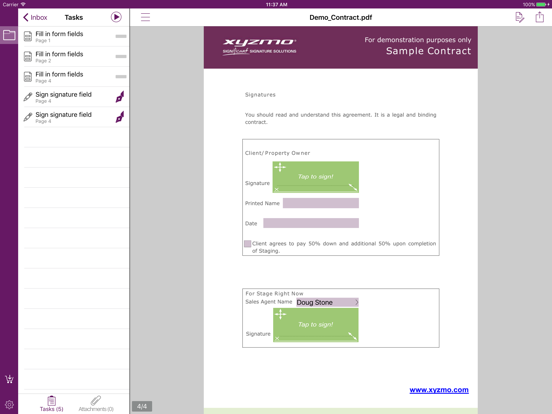Tap the pen icon of second signature task
Image resolution: width=552 pixels, height=414 pixels.
(x=120, y=117)
